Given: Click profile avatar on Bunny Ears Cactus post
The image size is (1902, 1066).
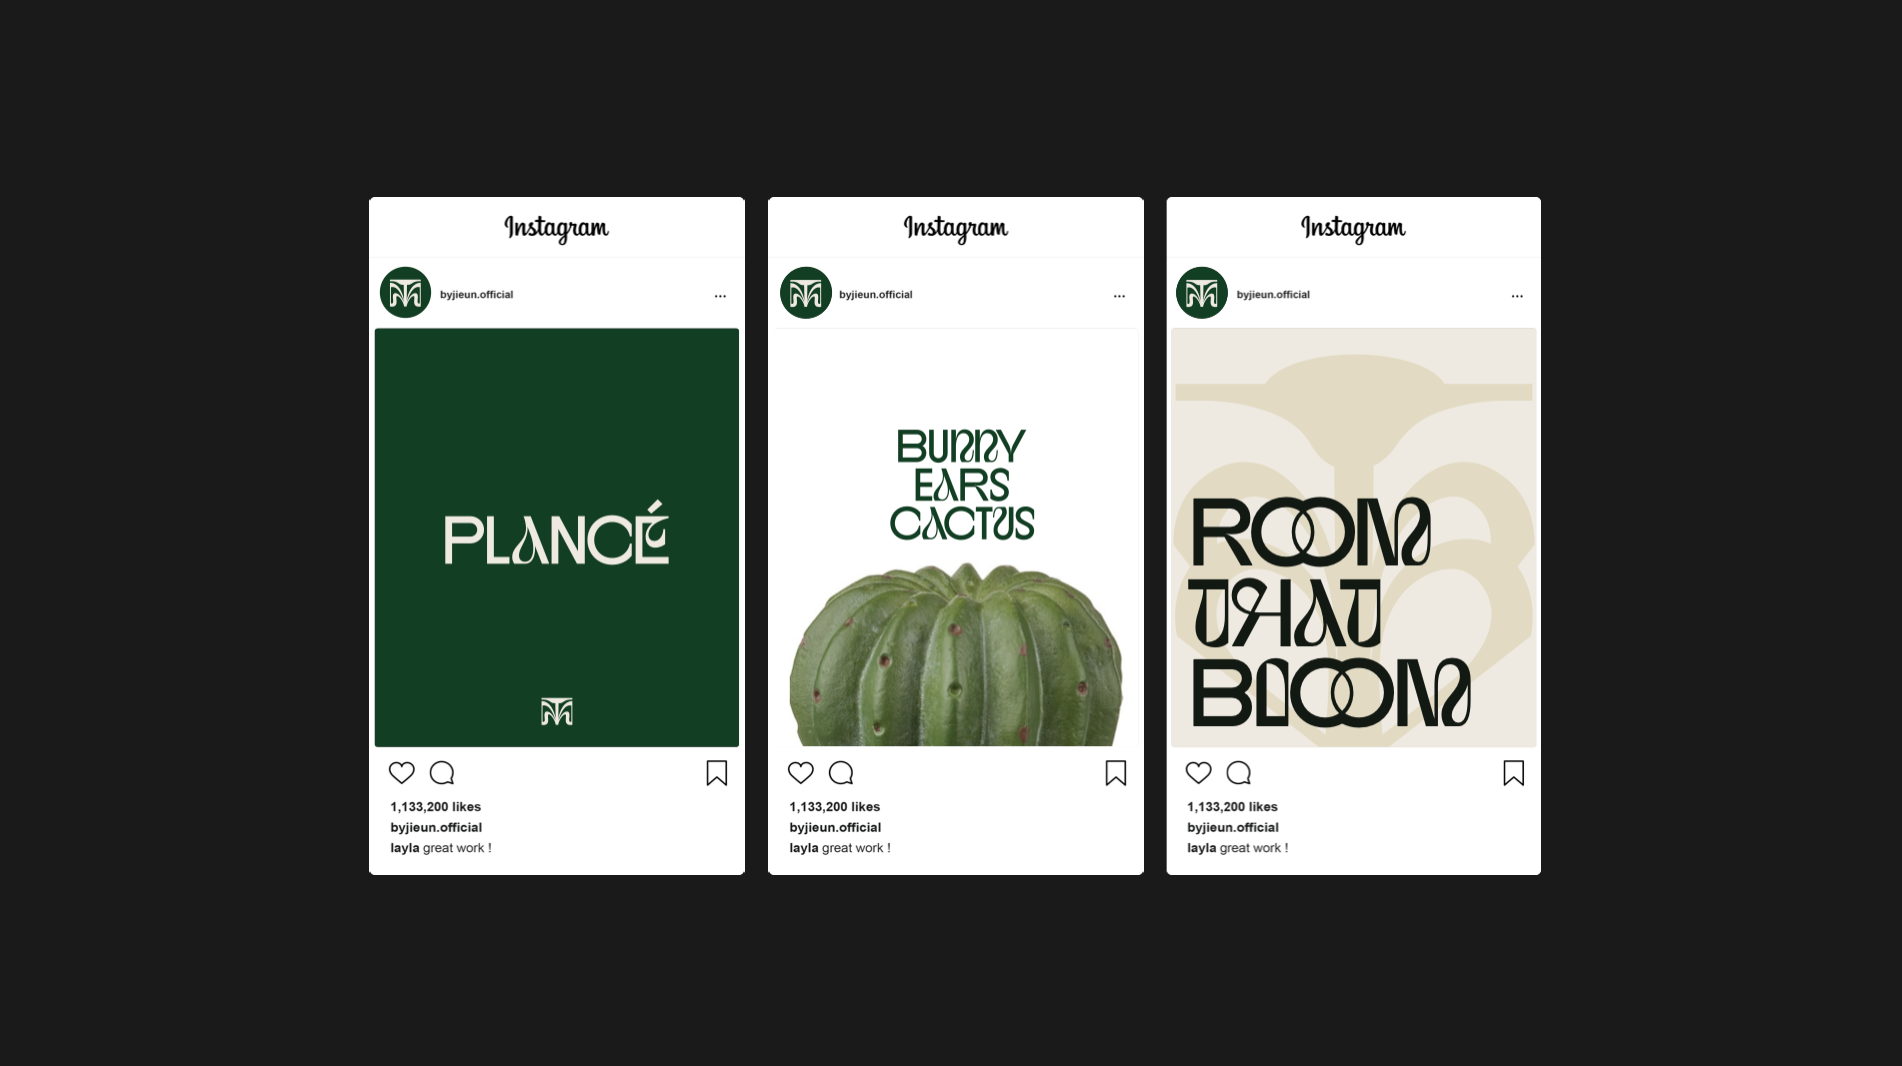Looking at the screenshot, I should click(x=805, y=293).
